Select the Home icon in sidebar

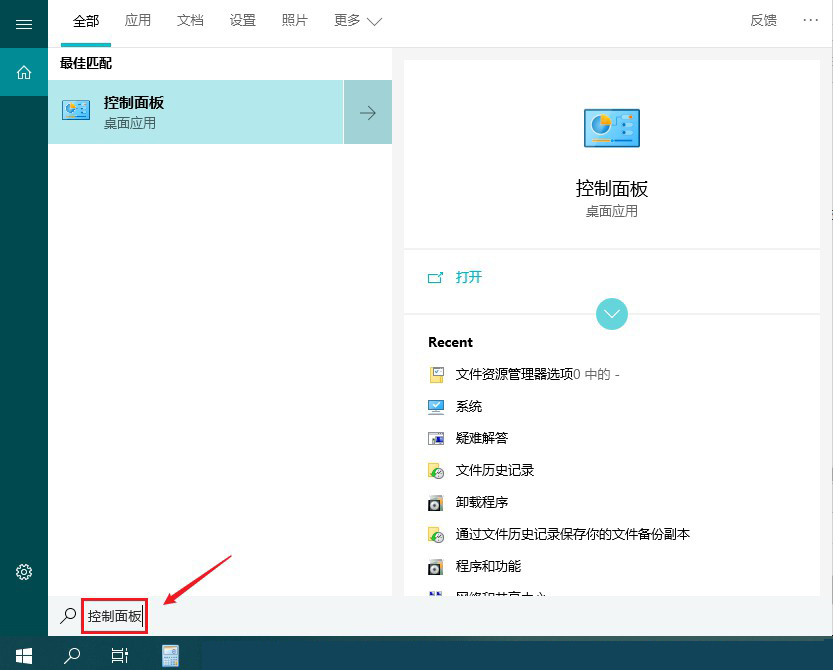pyautogui.click(x=24, y=72)
